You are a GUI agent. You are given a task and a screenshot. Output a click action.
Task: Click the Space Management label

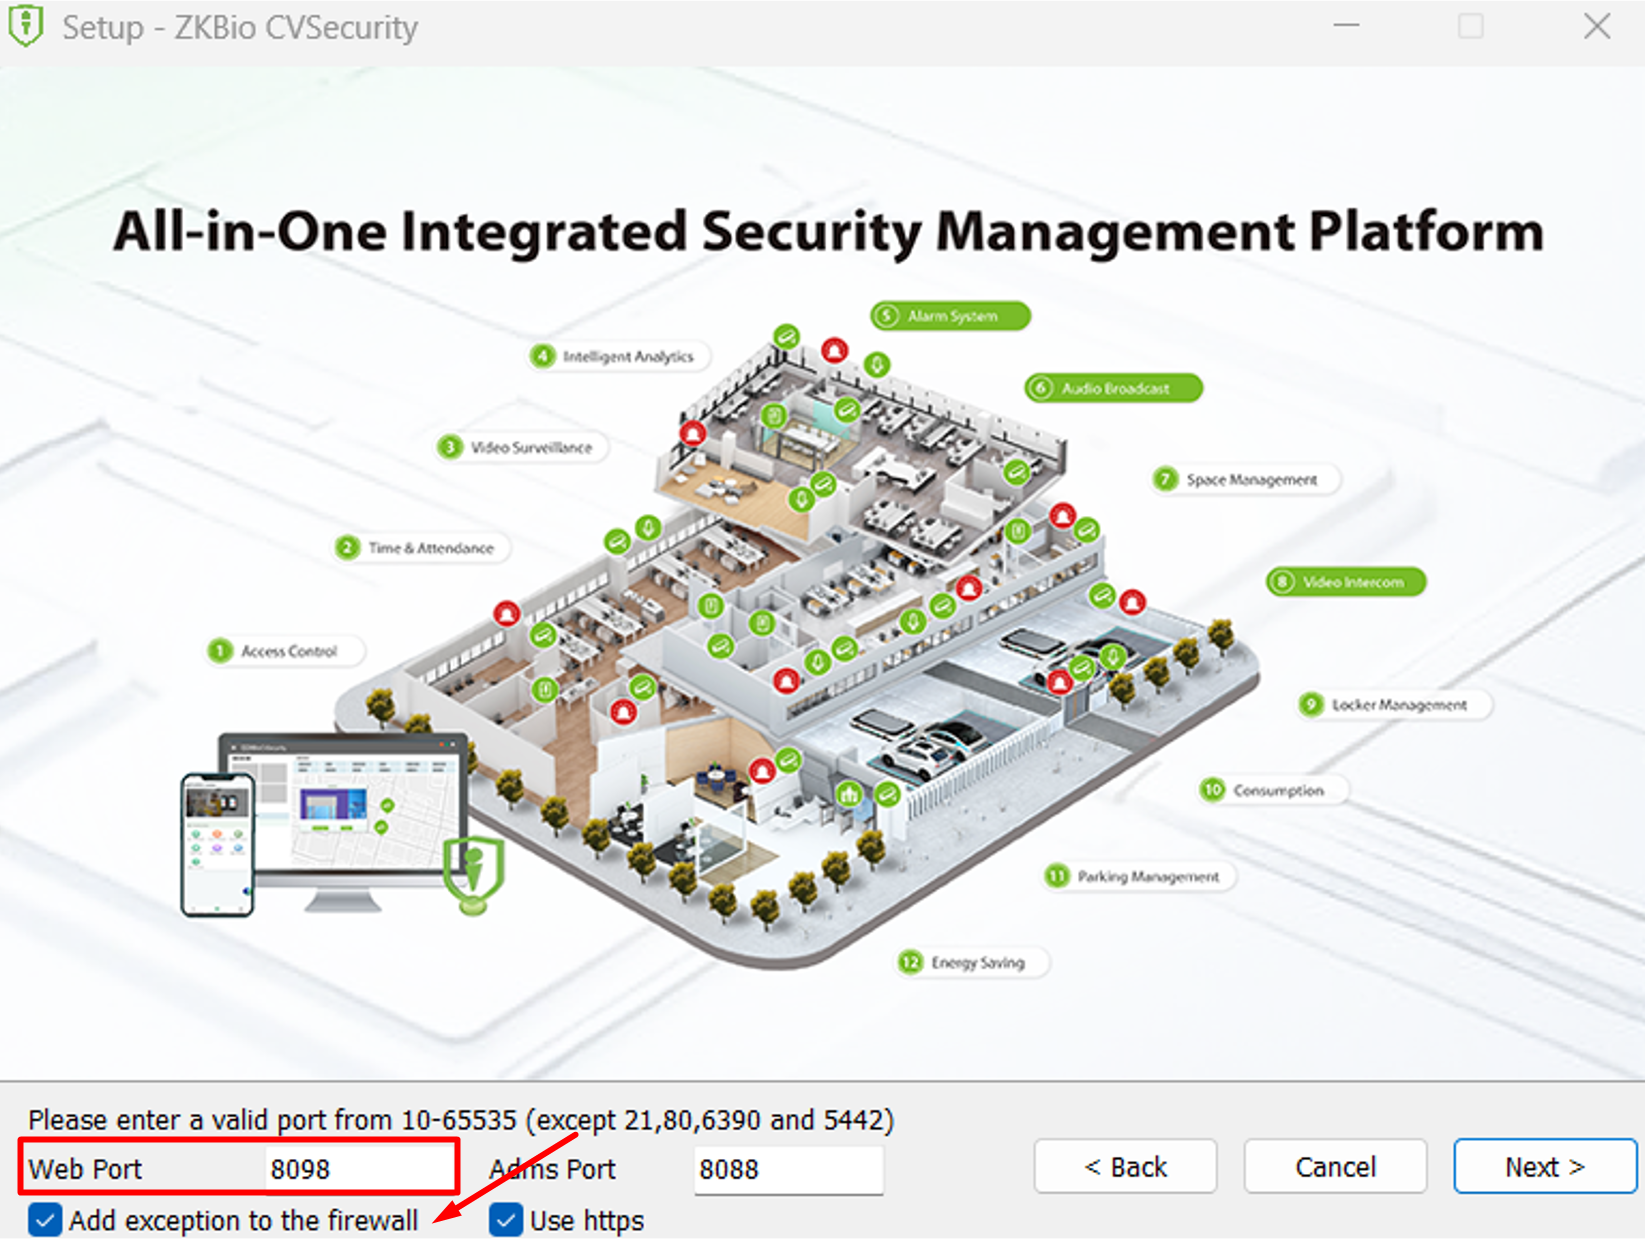pos(1246,480)
